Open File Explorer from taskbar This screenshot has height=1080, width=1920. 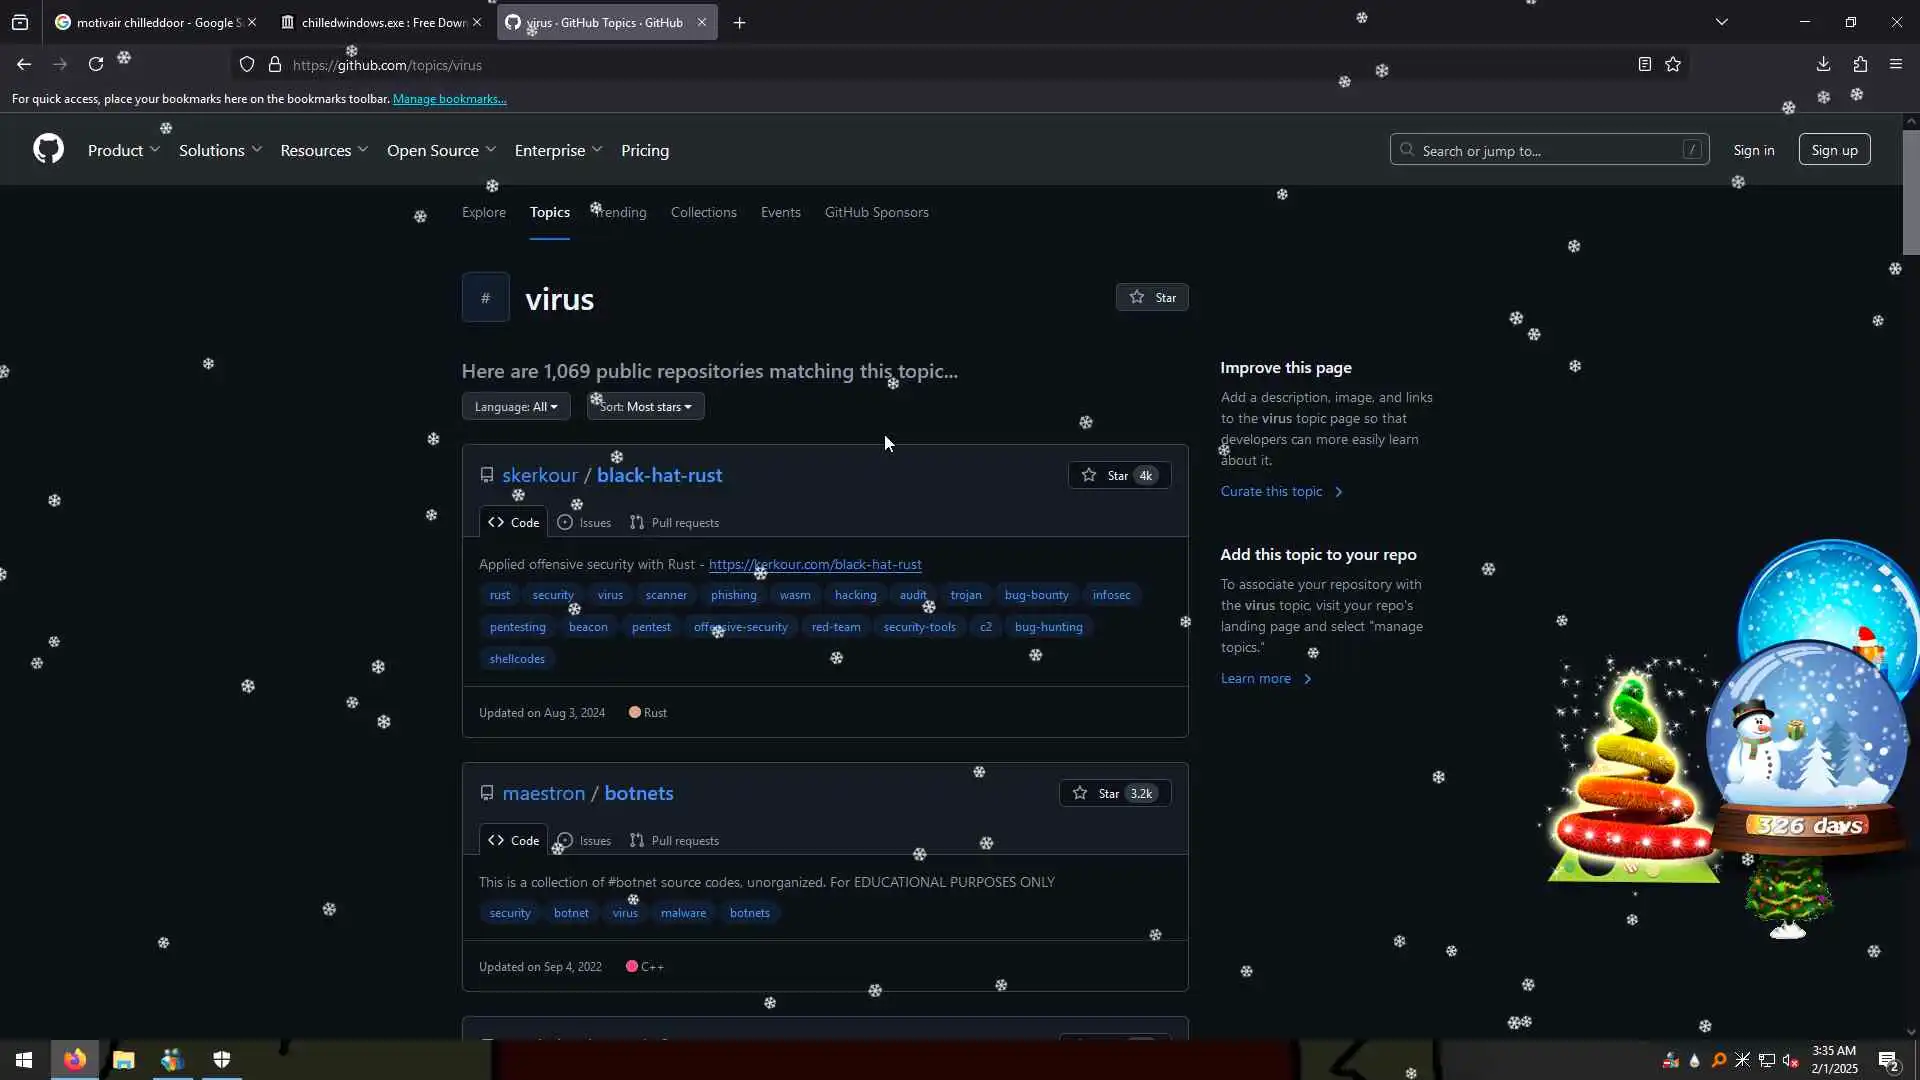pyautogui.click(x=123, y=1060)
